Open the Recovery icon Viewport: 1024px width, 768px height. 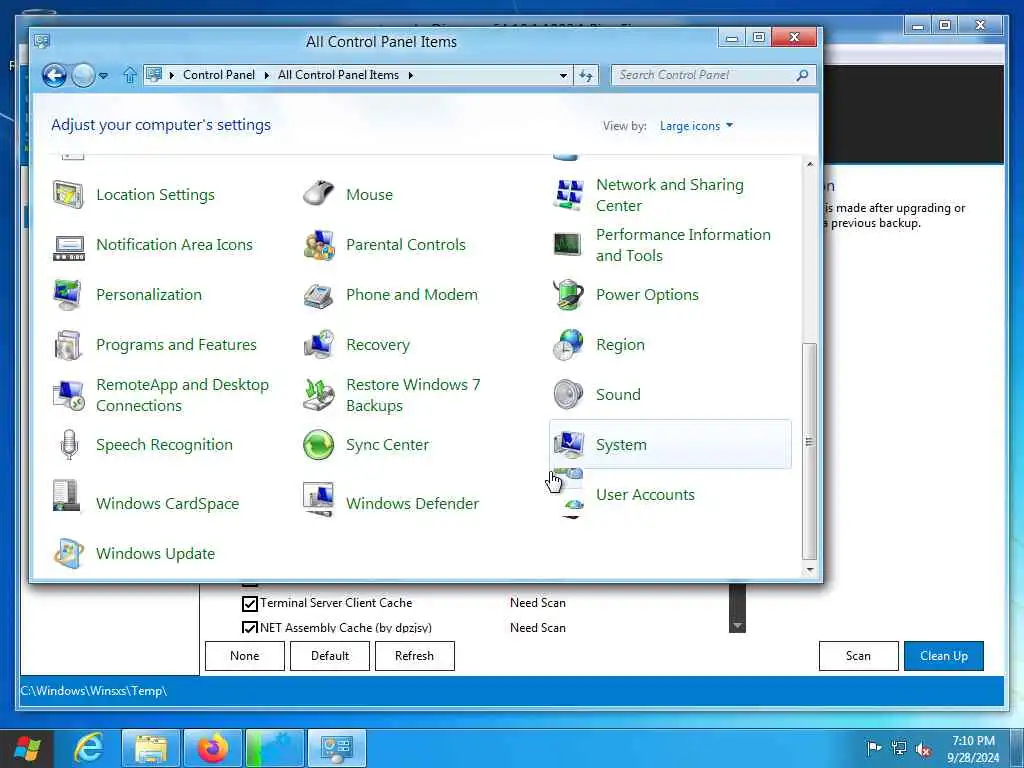point(318,345)
